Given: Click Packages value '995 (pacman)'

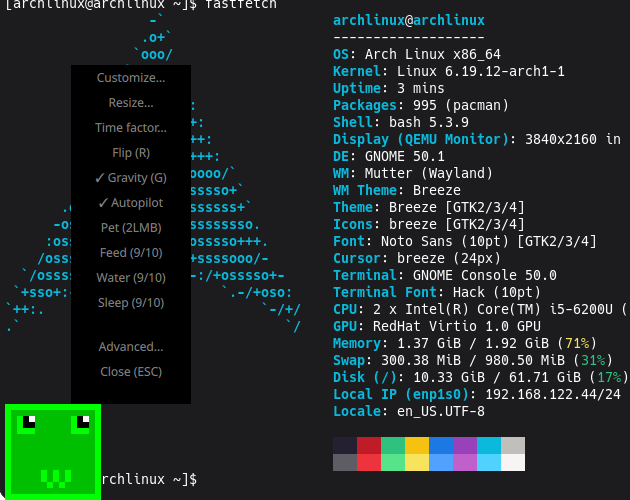Looking at the screenshot, I should tap(461, 105).
